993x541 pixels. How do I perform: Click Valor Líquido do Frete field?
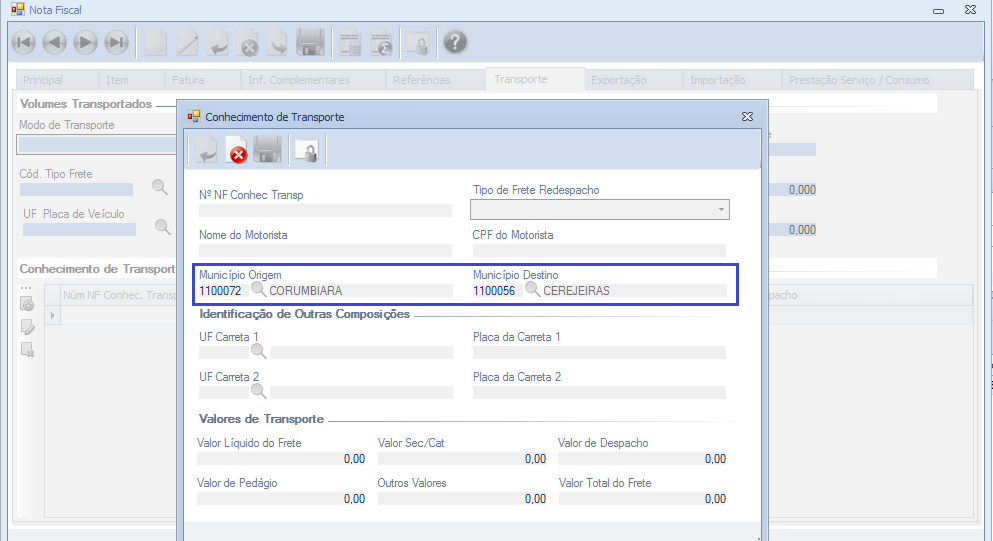[x=282, y=459]
